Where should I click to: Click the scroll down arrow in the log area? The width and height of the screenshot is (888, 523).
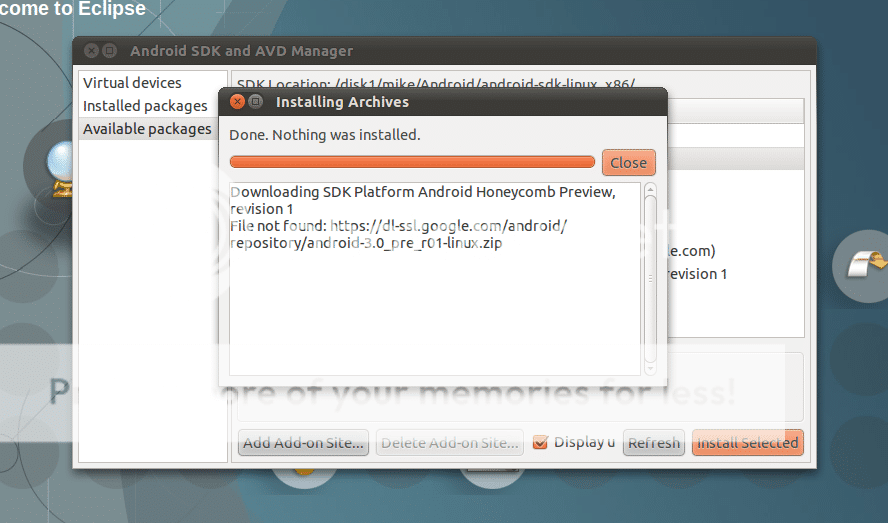pyautogui.click(x=650, y=369)
